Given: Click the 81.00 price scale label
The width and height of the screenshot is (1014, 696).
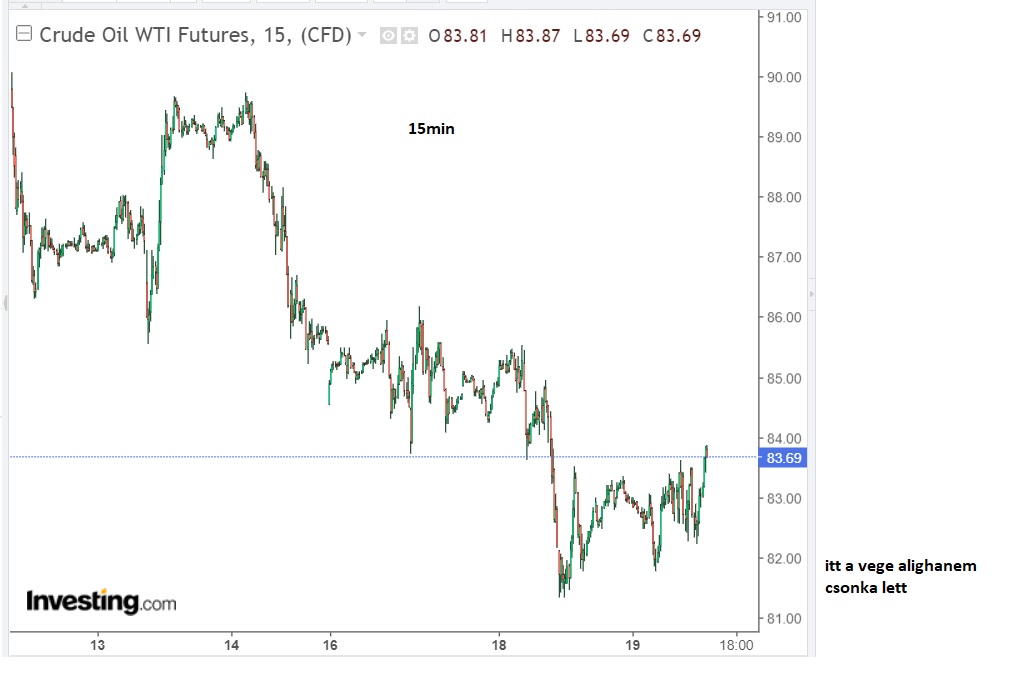Looking at the screenshot, I should (784, 619).
